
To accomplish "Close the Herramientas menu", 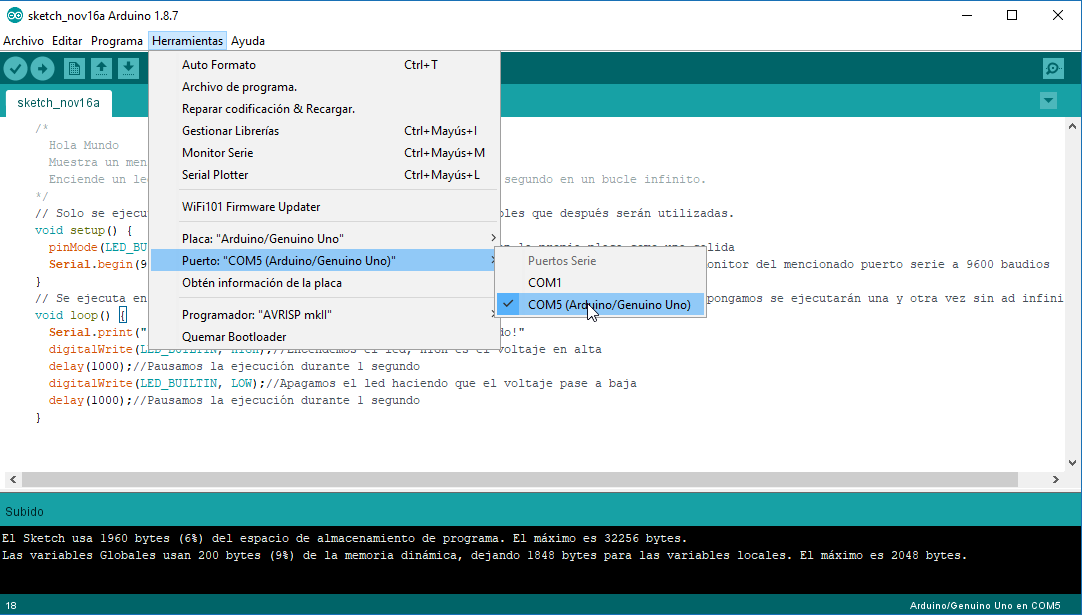I will tap(187, 41).
